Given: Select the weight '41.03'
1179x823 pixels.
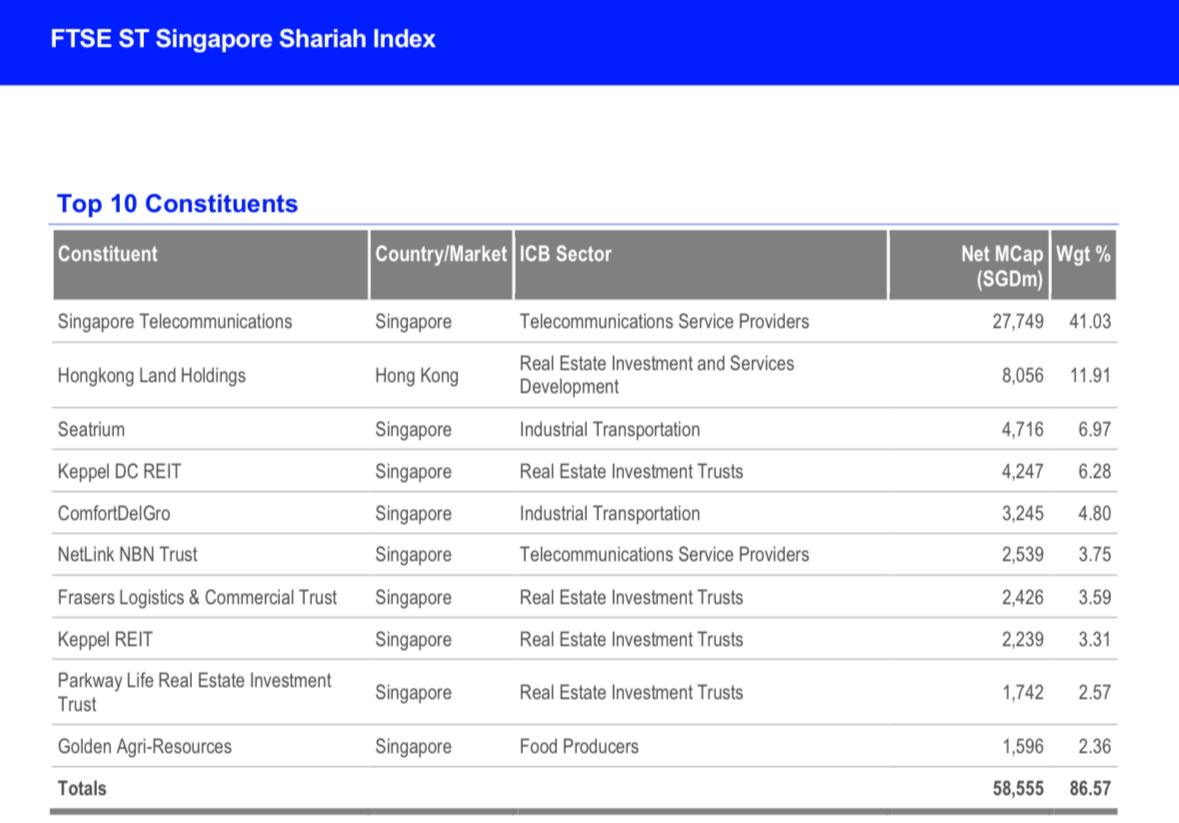Looking at the screenshot, I should click(1090, 322).
